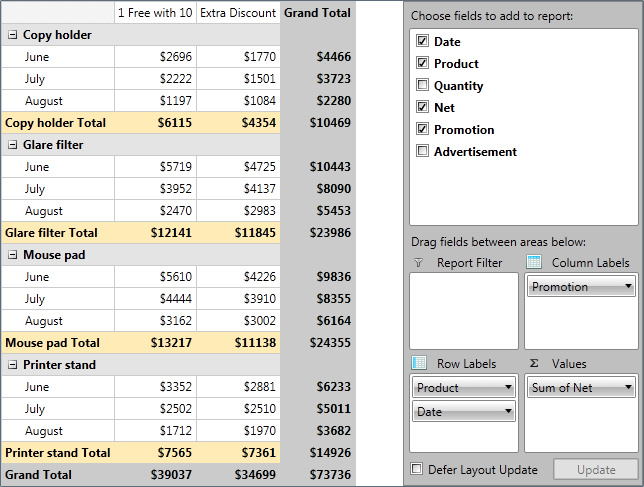Click the $7361 Printer stand total cell
Image resolution: width=644 pixels, height=487 pixels.
tap(238, 453)
